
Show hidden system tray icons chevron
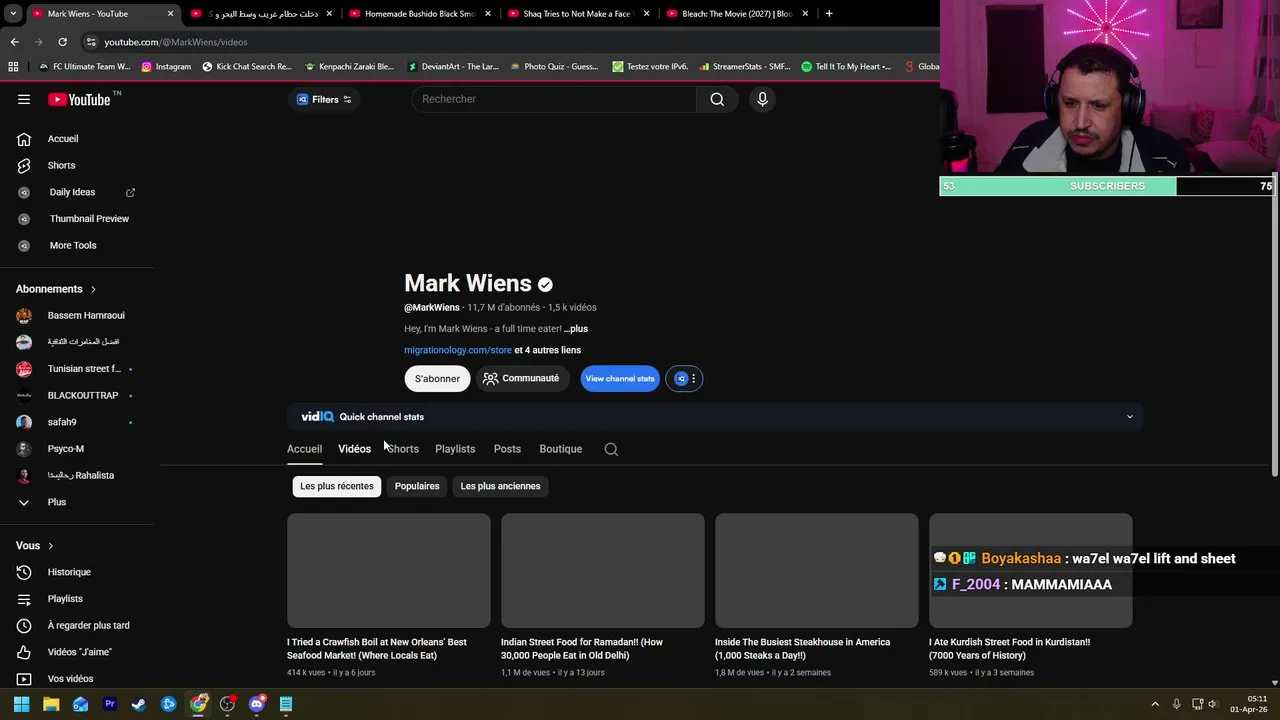coord(1155,704)
